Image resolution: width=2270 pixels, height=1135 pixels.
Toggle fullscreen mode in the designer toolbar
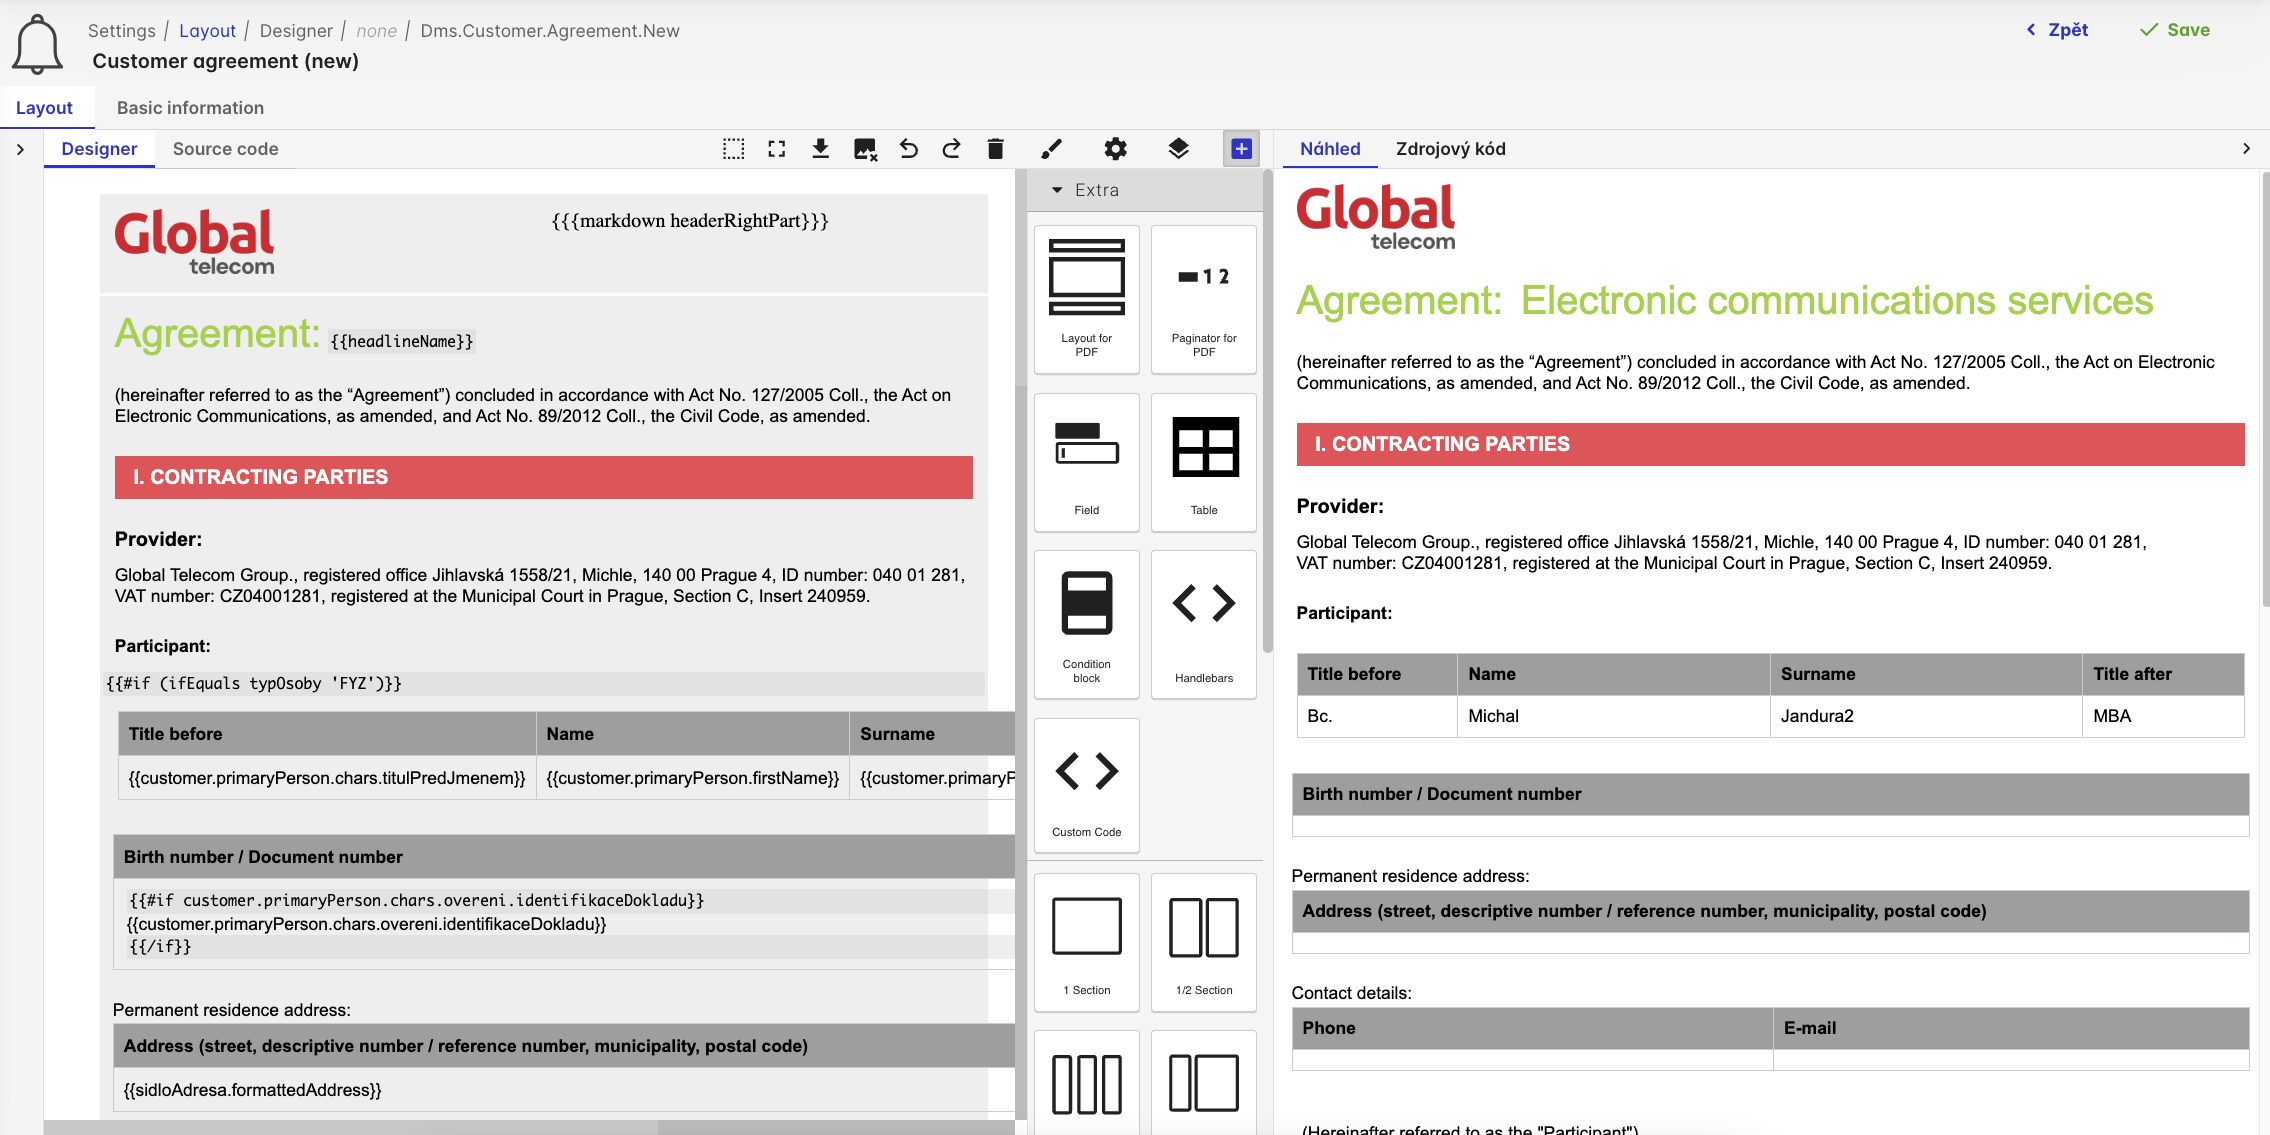(x=777, y=148)
